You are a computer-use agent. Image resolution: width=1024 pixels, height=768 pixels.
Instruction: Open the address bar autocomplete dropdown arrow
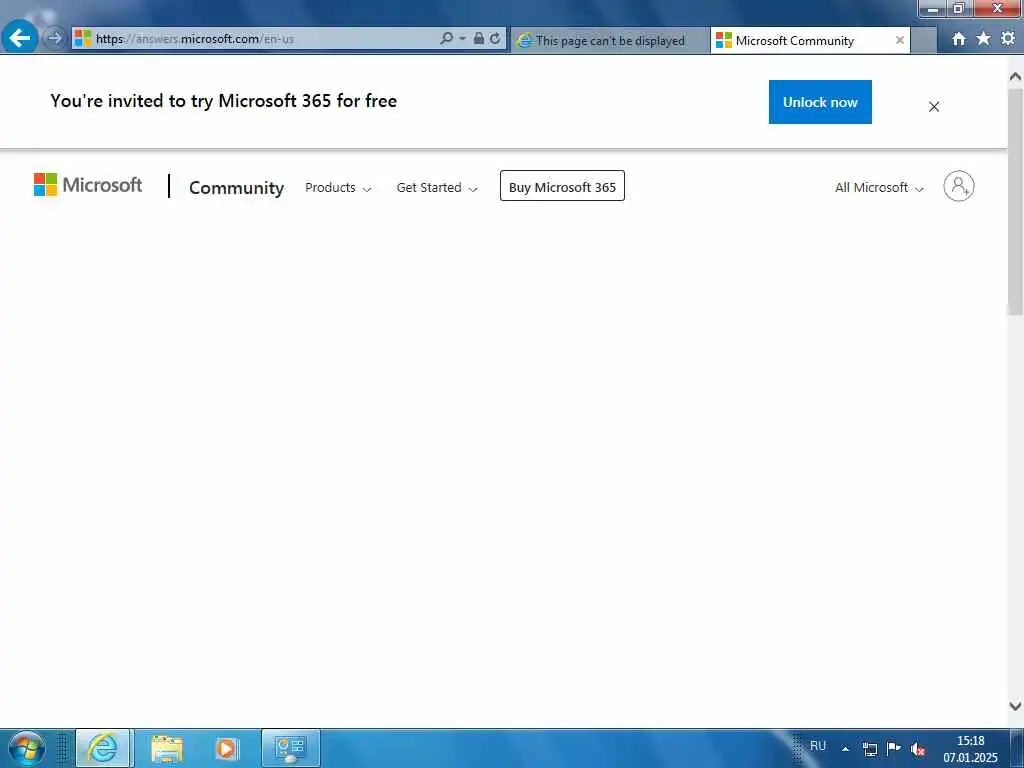[462, 39]
